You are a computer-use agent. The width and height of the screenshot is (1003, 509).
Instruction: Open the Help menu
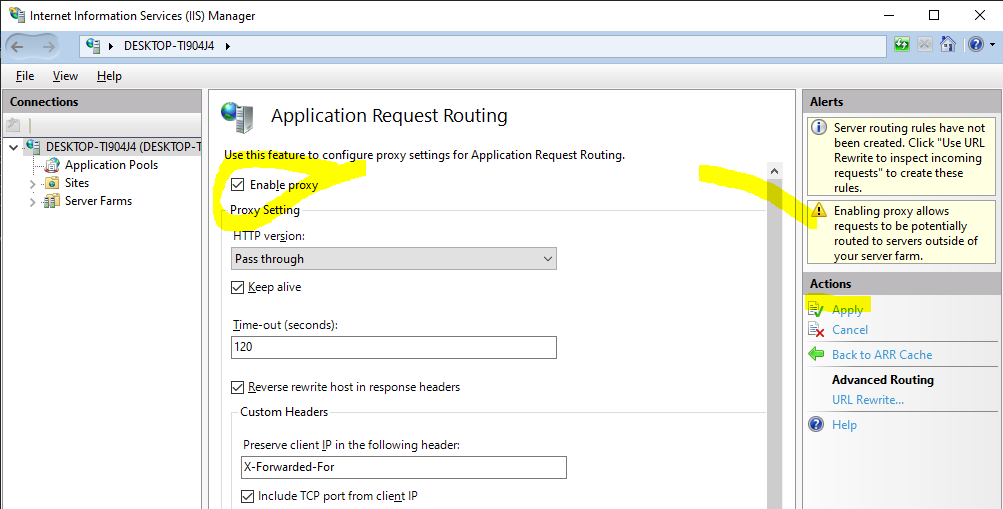(x=109, y=76)
